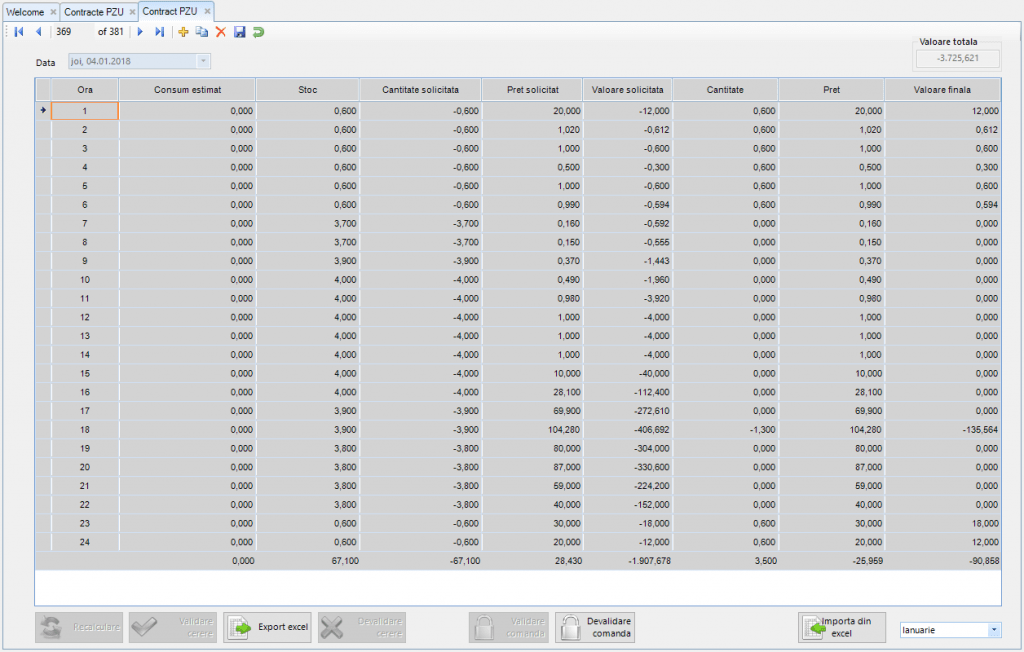1024x652 pixels.
Task: Click the Pret solicitat column header
Action: click(x=533, y=90)
